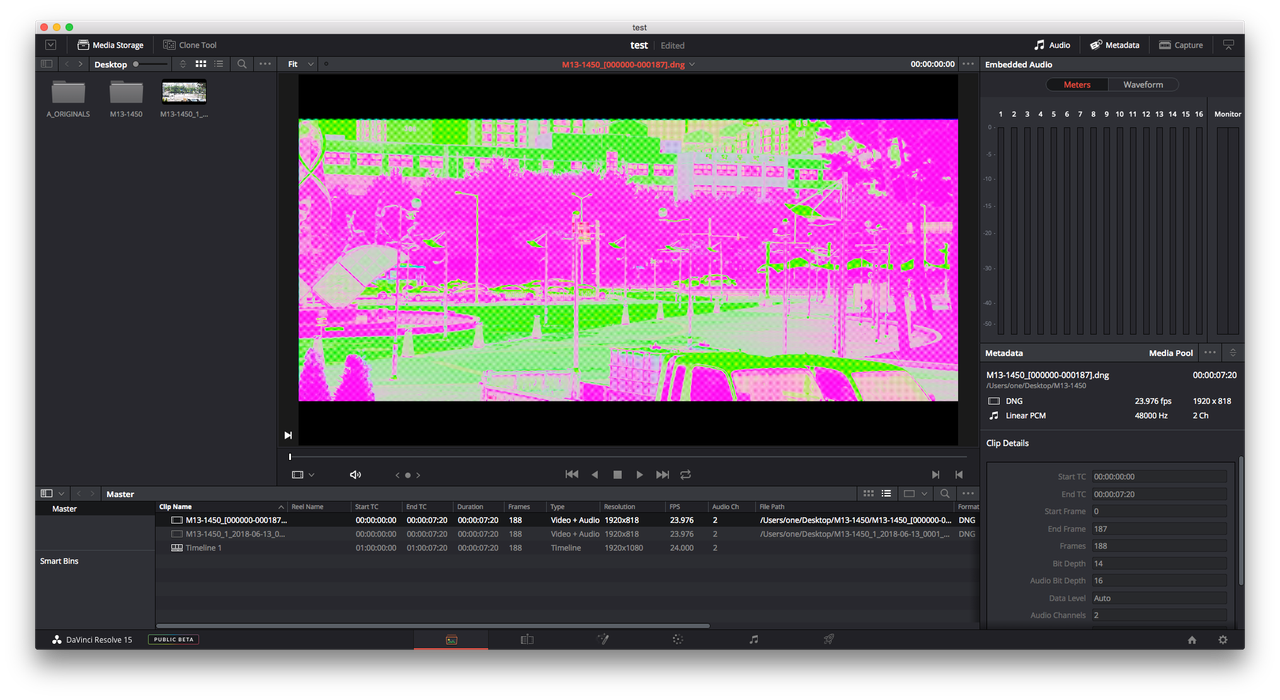The width and height of the screenshot is (1280, 700).
Task: Open workspace dropdown arrow icon top-left
Action: 51,45
